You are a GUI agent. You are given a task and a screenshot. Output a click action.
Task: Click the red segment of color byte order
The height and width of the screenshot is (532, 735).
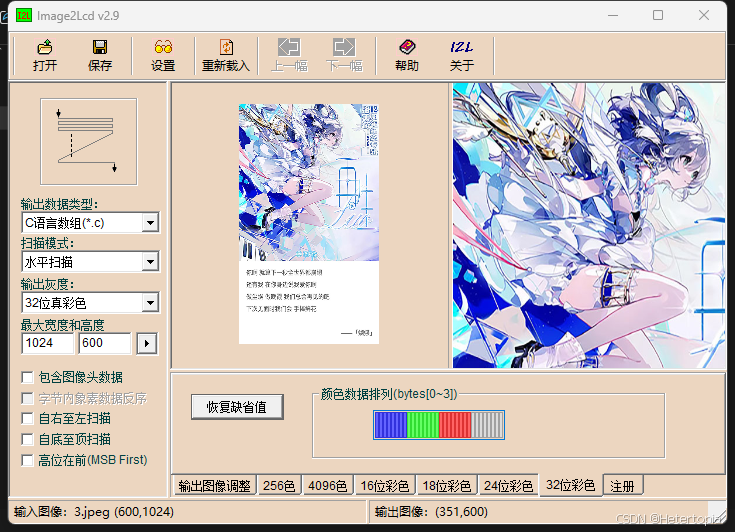click(x=455, y=425)
